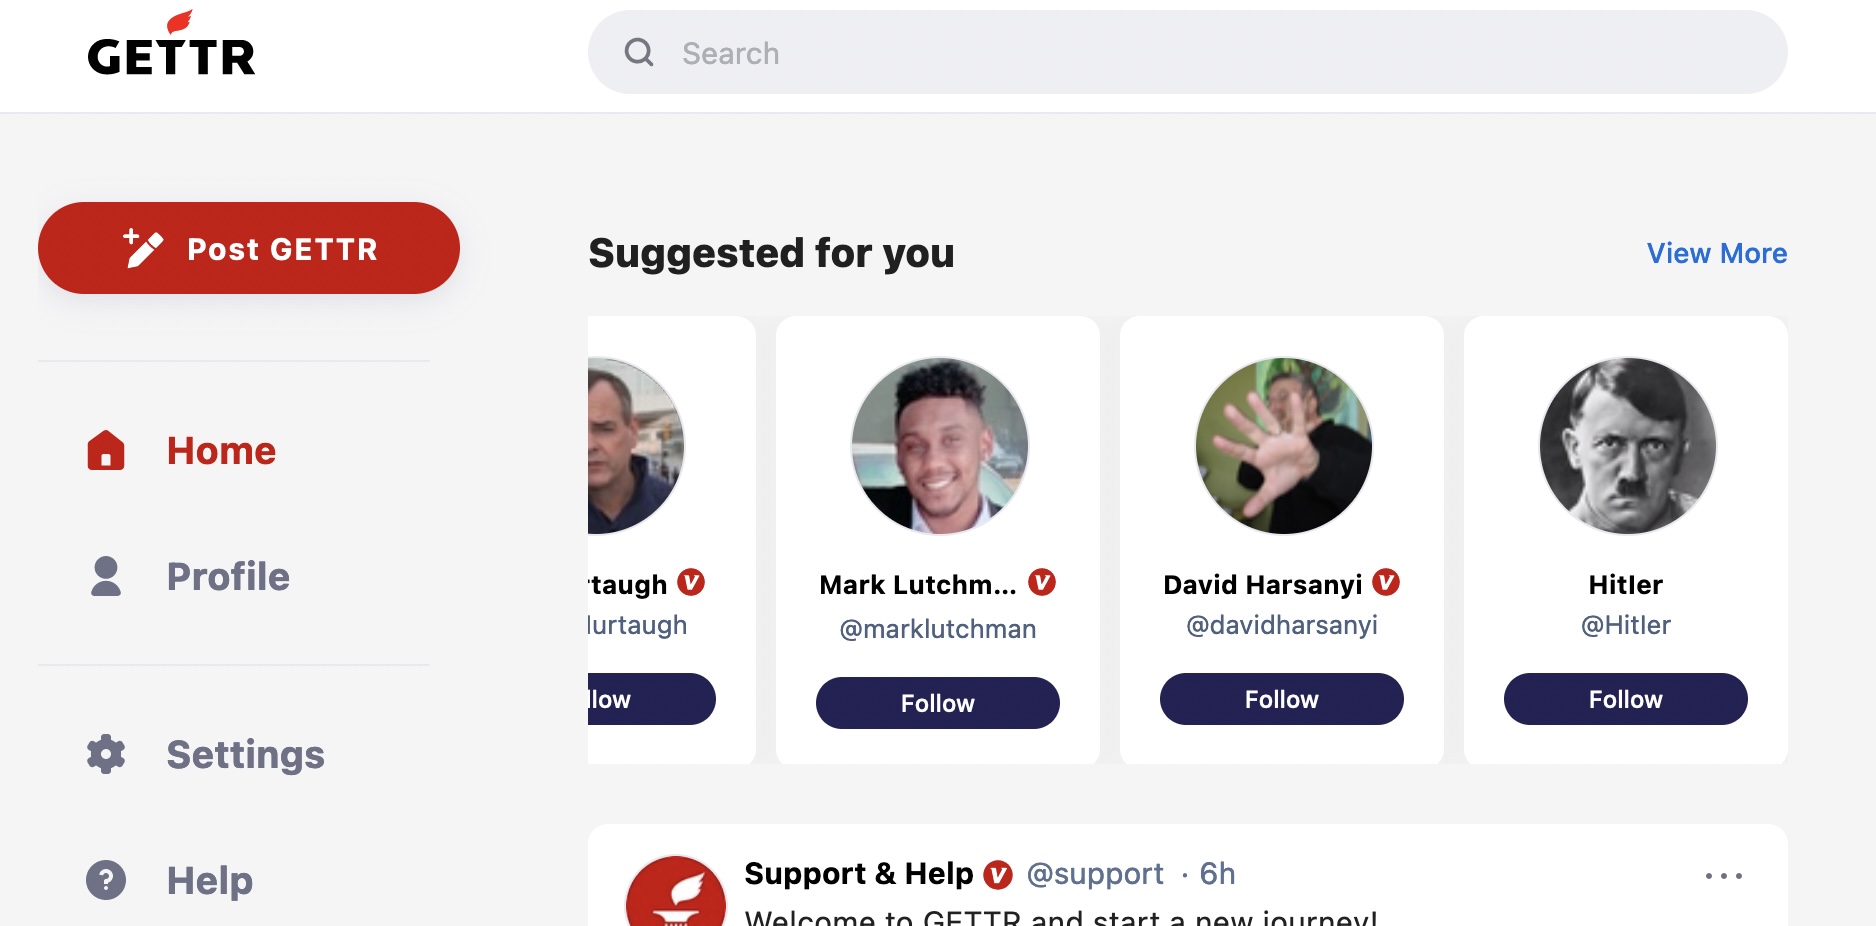The width and height of the screenshot is (1876, 926).
Task: Open the three-dot post options menu
Action: pyautogui.click(x=1723, y=875)
